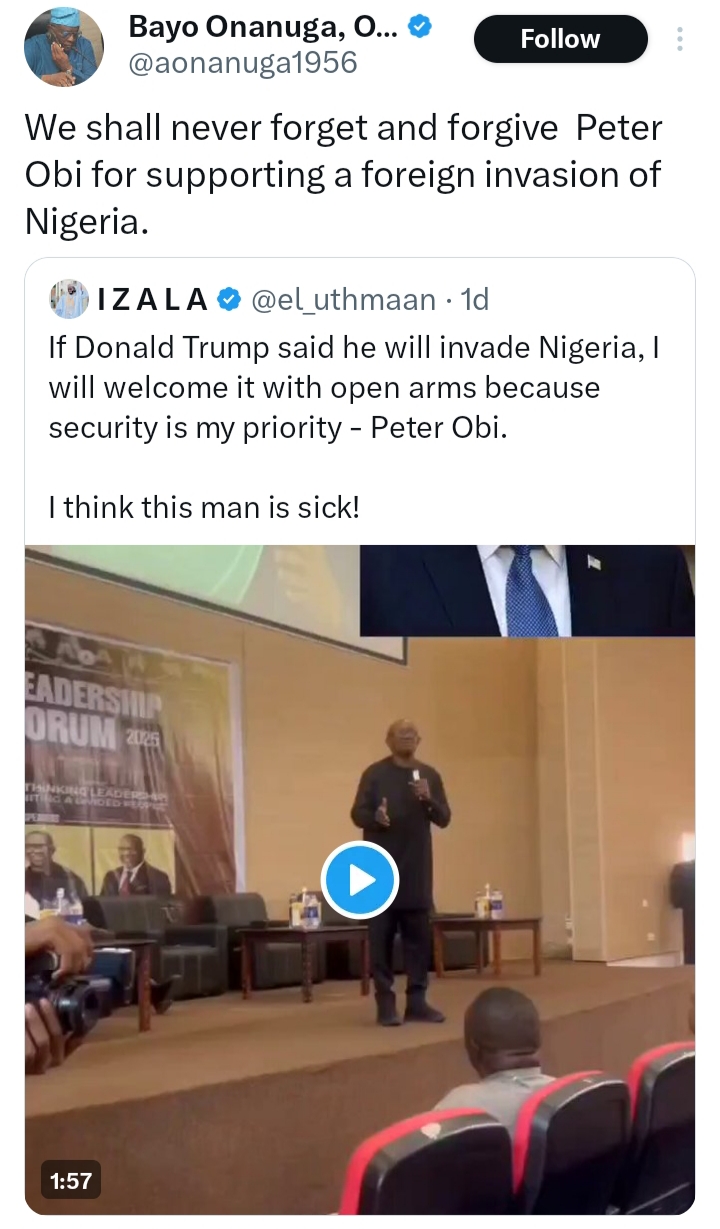Open the @el_uthmaan handle
This screenshot has width=720, height=1229.
pyautogui.click(x=342, y=299)
